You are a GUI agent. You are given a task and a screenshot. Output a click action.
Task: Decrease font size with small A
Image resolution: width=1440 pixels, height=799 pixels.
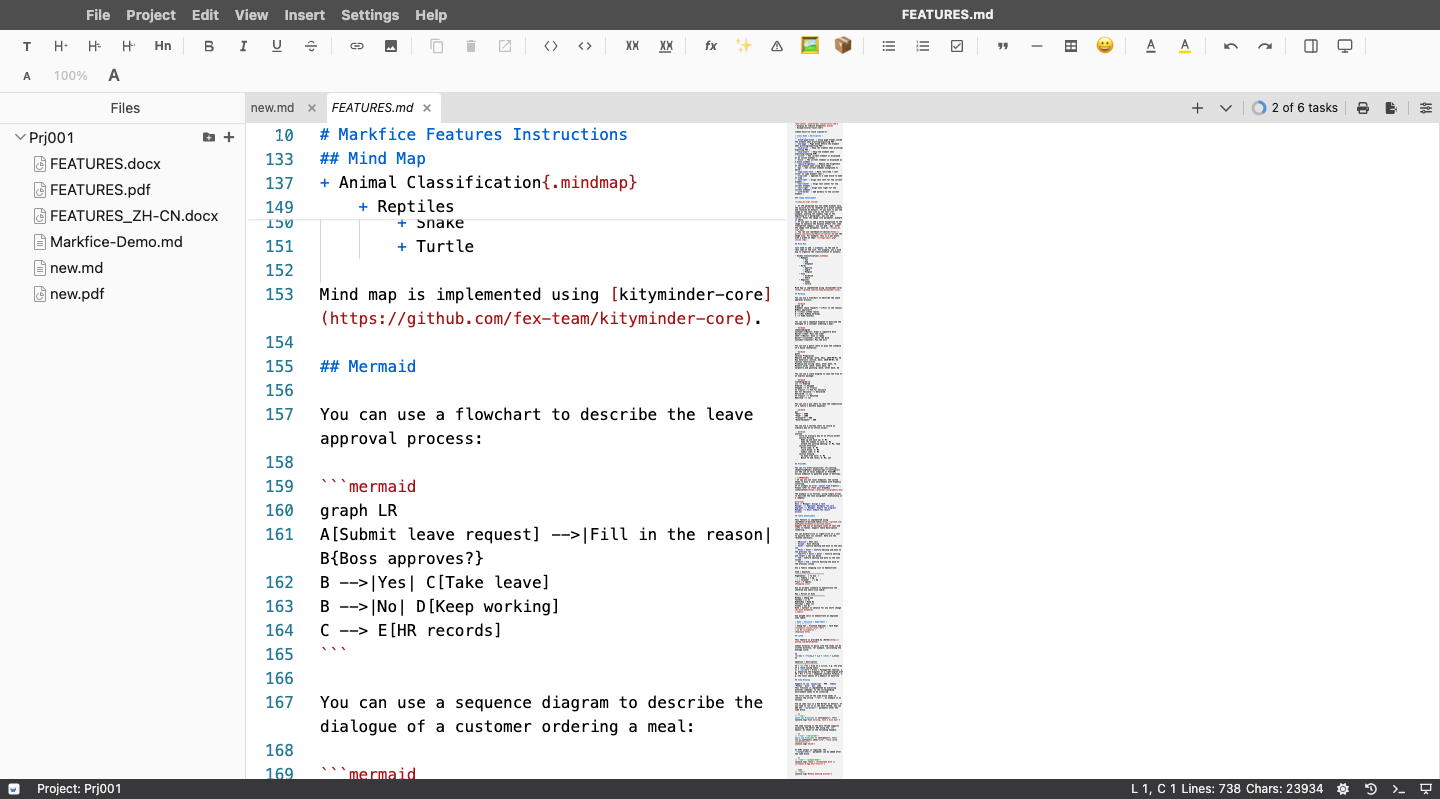click(x=27, y=76)
